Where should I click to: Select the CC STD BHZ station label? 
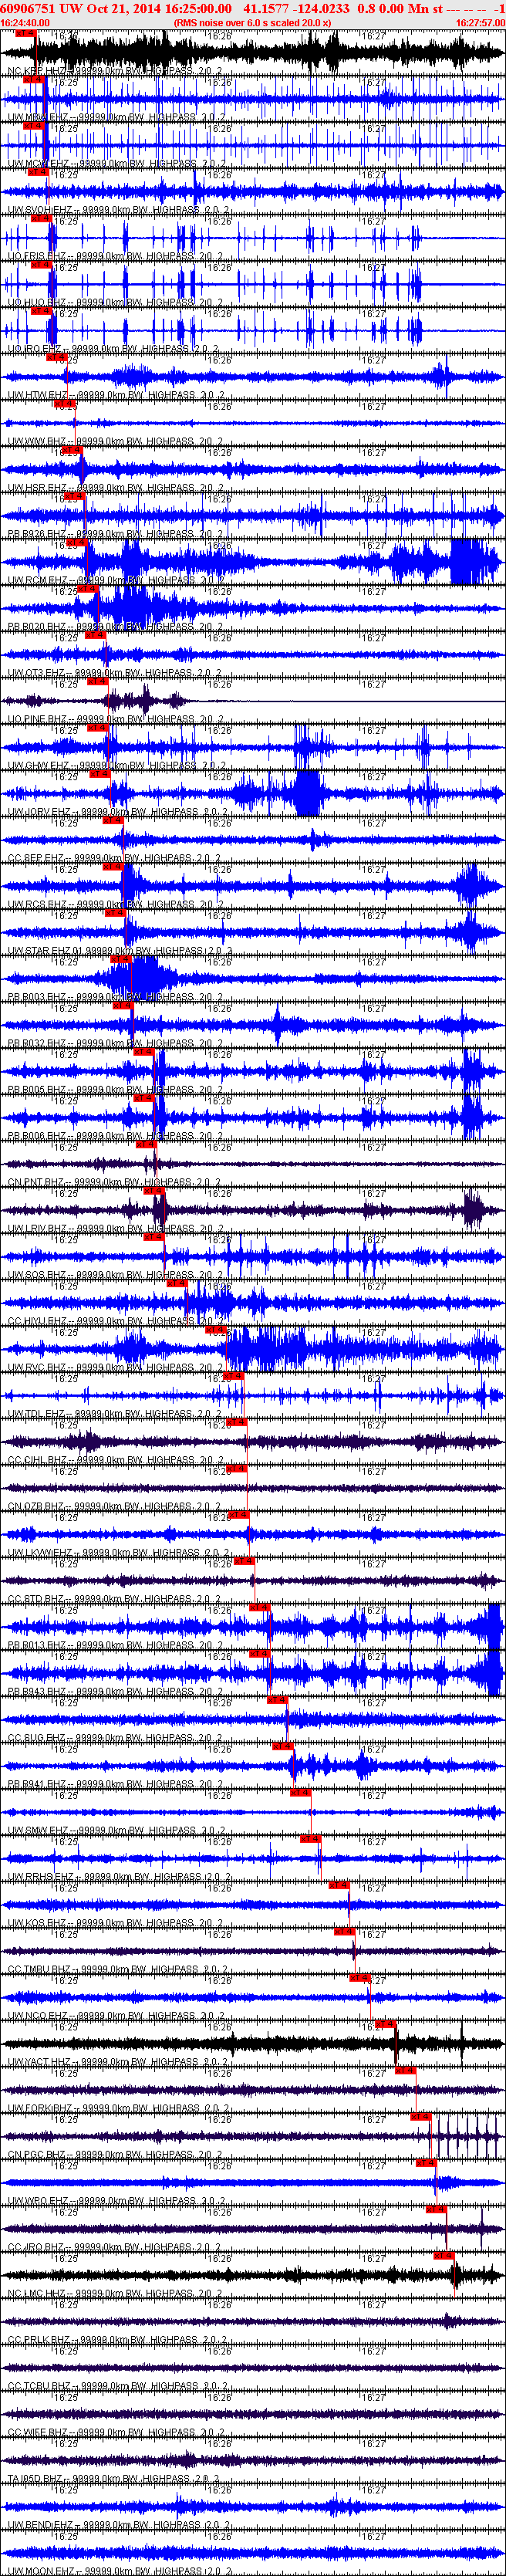tap(116, 1599)
